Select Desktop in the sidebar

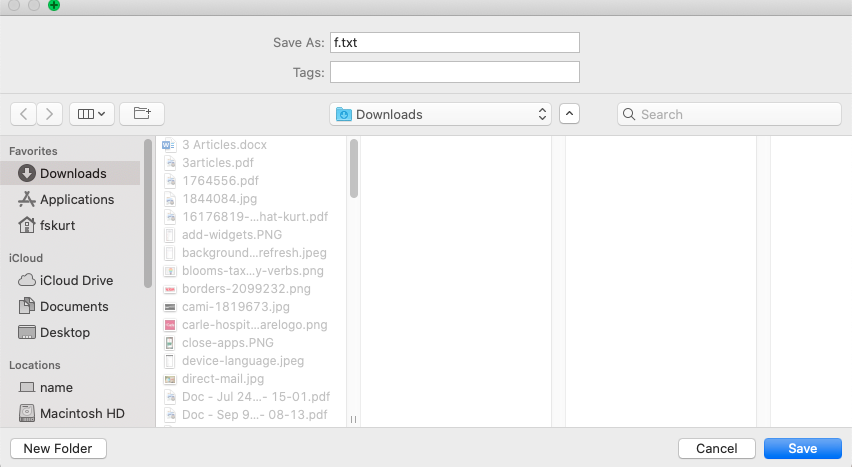(71, 333)
